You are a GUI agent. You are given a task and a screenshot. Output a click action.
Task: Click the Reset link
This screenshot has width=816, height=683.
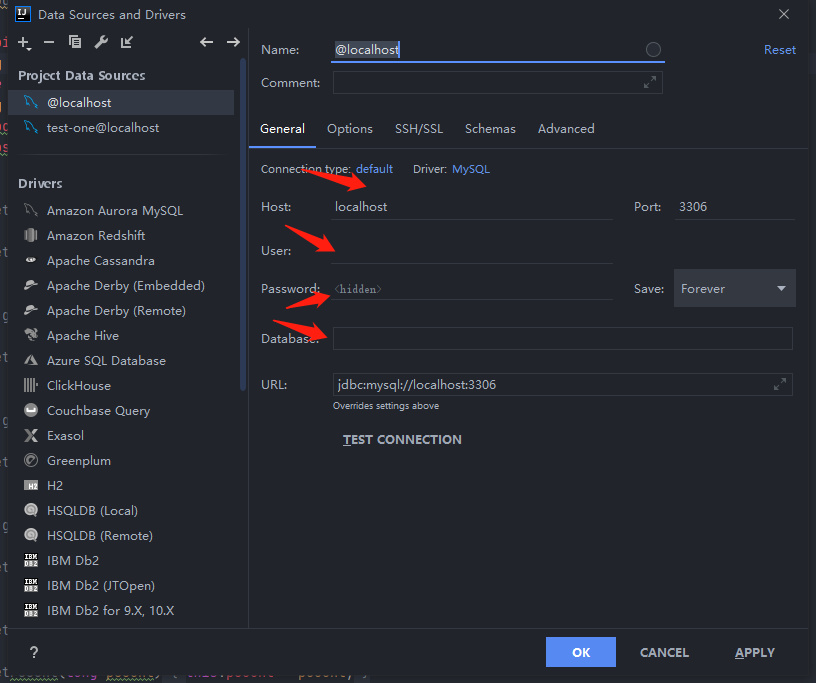coord(780,50)
